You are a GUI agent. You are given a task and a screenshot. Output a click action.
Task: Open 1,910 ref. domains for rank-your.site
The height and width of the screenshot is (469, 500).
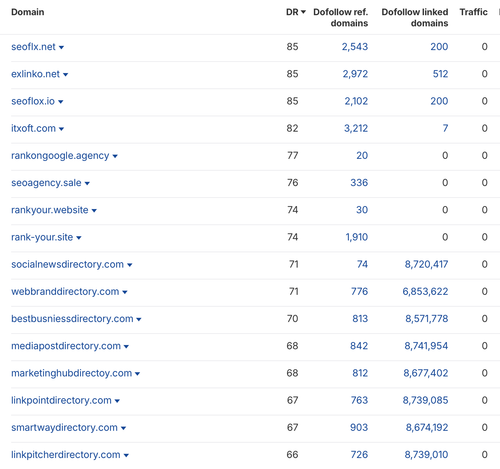tap(357, 237)
